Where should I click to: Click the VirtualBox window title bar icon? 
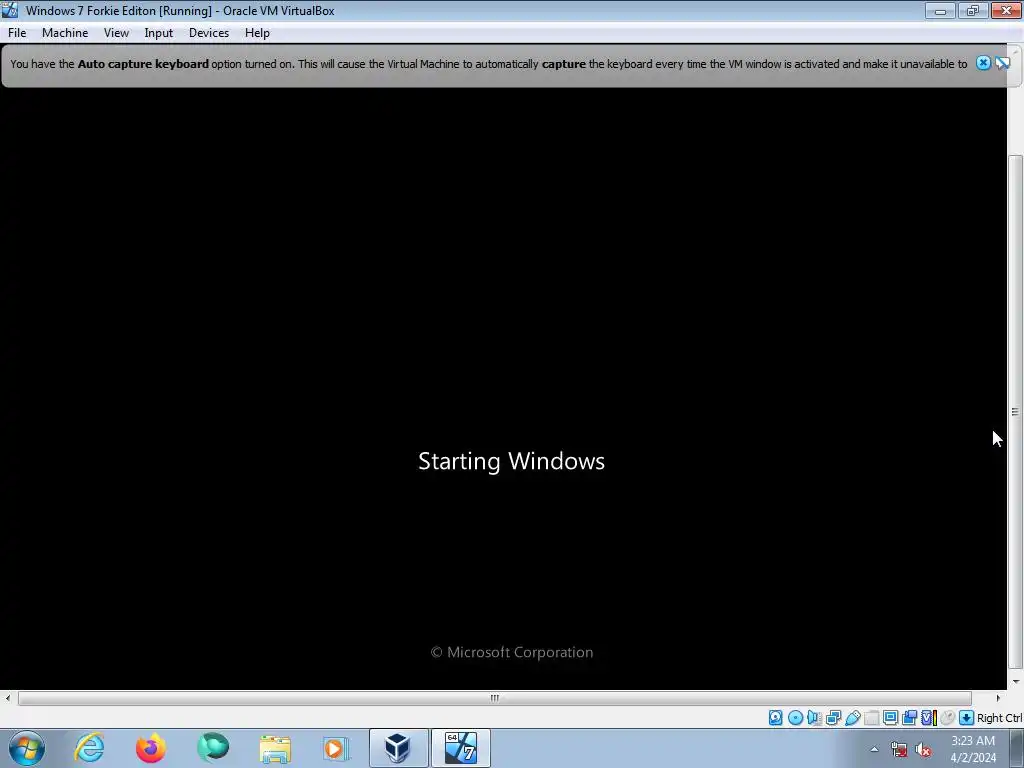[x=10, y=10]
